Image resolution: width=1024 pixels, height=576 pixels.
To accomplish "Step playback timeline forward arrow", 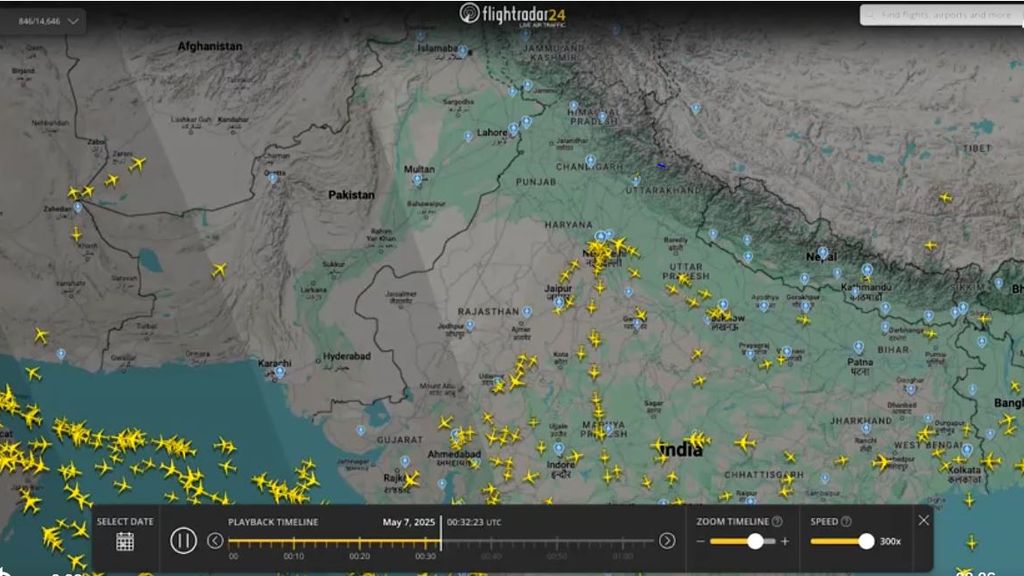I will (x=667, y=541).
